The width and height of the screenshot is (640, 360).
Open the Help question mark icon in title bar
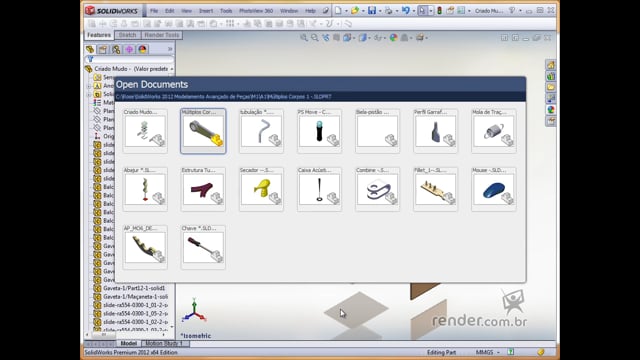[512, 11]
